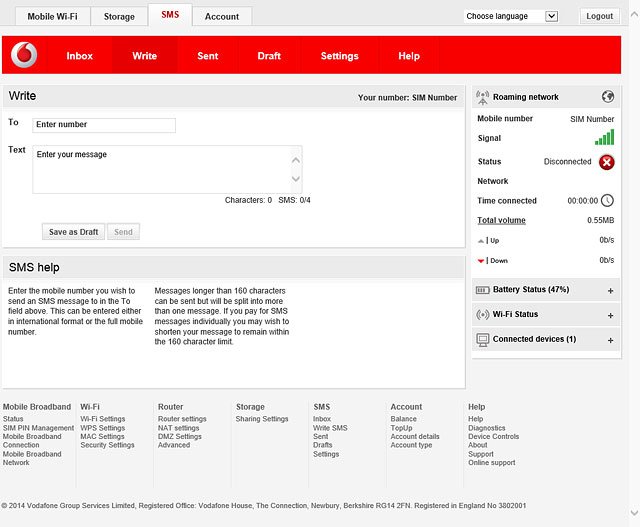Open the Security Settings footer link
This screenshot has height=527, width=640.
[107, 445]
